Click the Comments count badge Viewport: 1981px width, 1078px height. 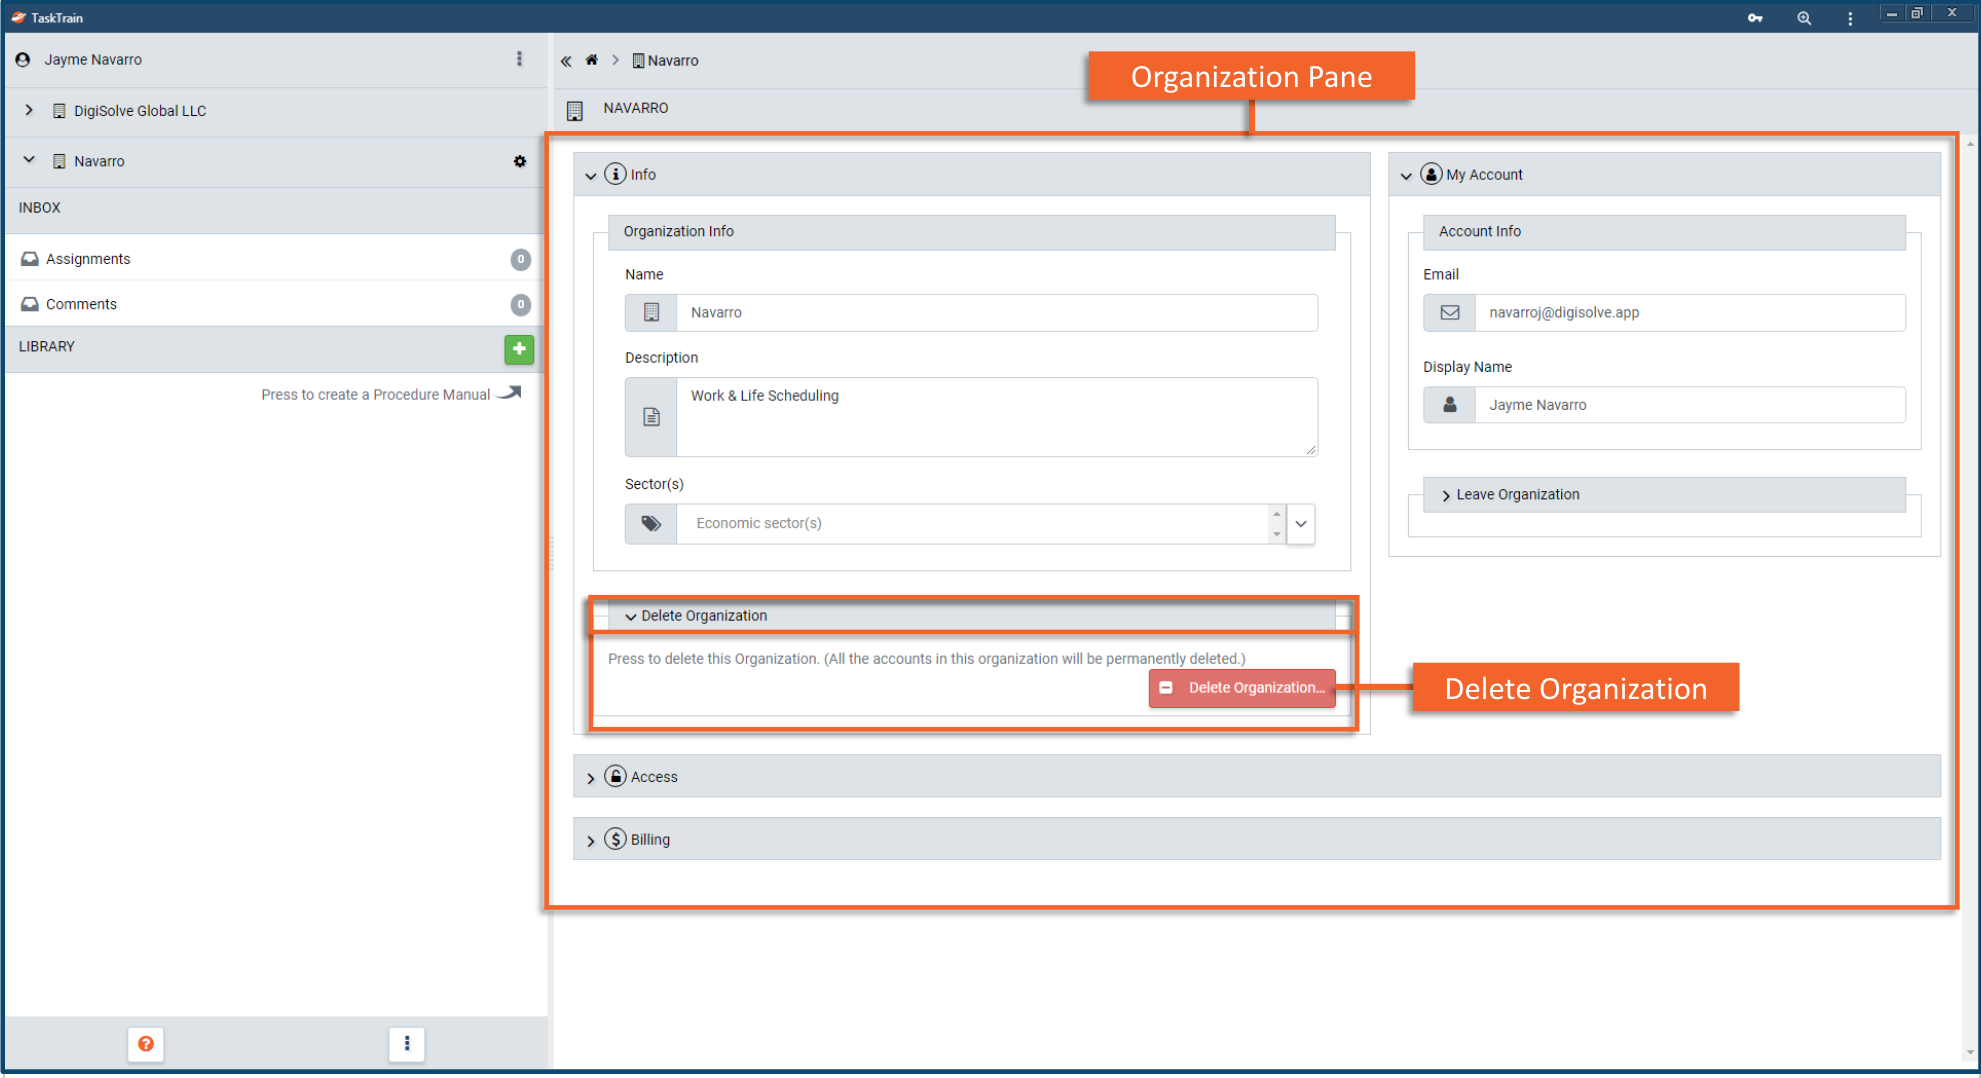(520, 305)
